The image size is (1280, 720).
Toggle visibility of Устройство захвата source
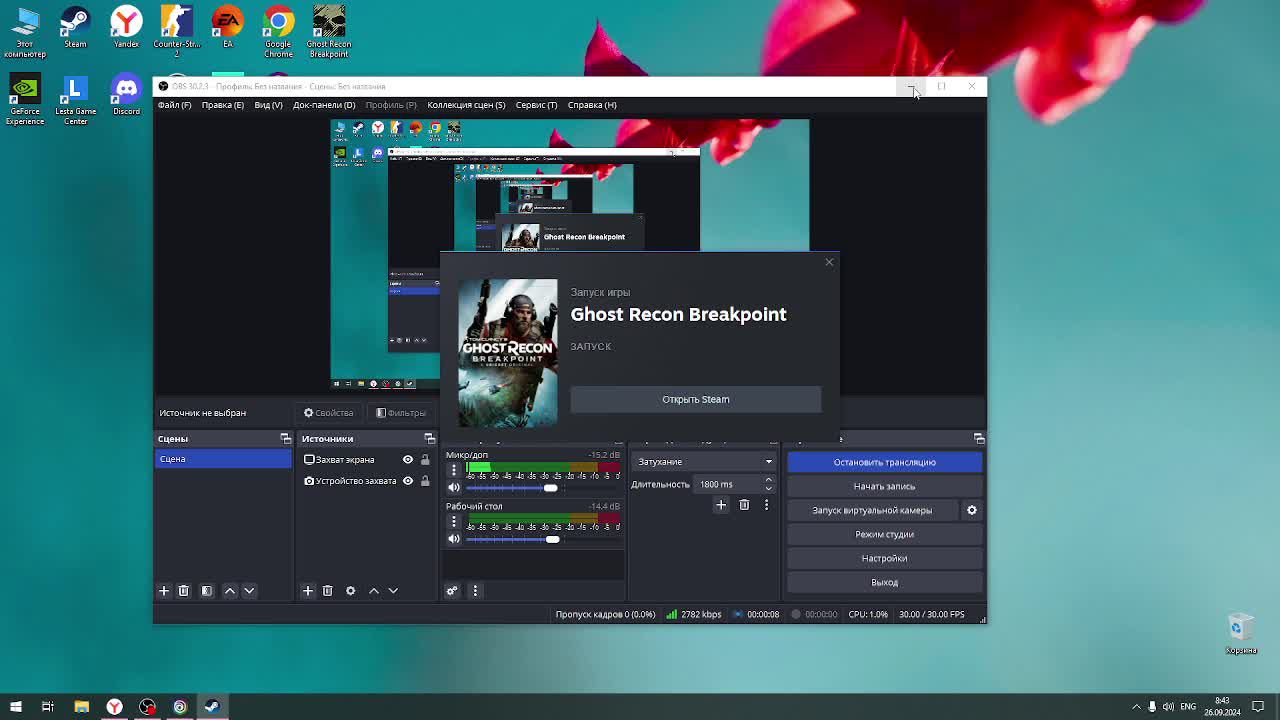point(408,481)
